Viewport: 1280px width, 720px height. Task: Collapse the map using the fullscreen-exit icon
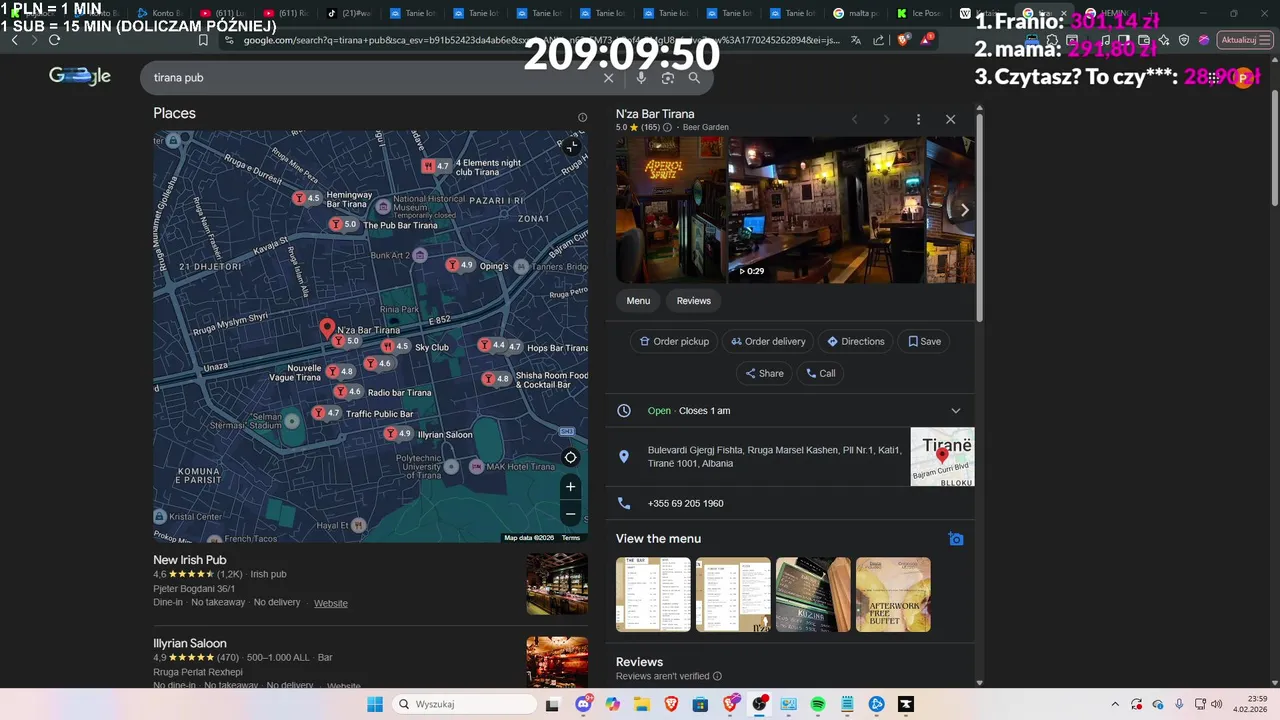click(571, 147)
